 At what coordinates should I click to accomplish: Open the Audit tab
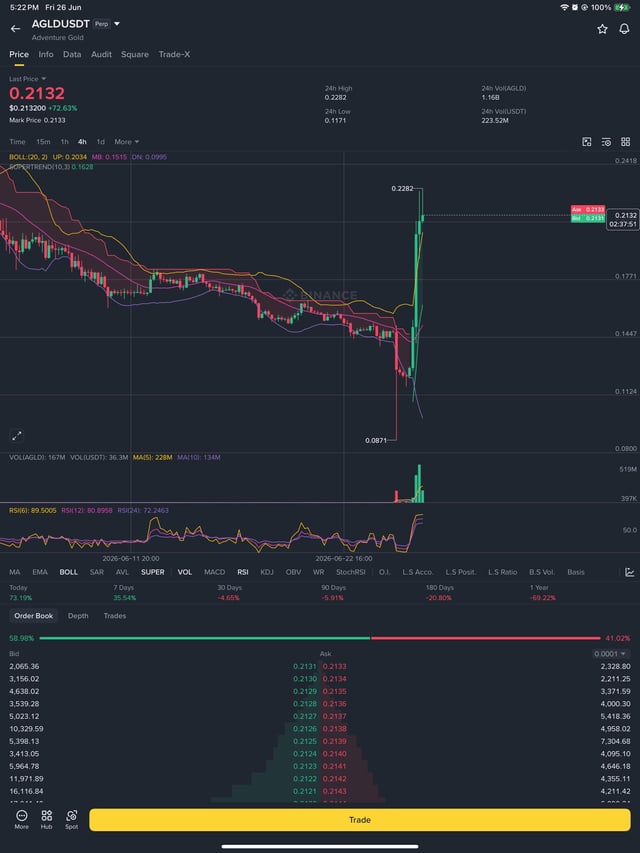point(101,54)
